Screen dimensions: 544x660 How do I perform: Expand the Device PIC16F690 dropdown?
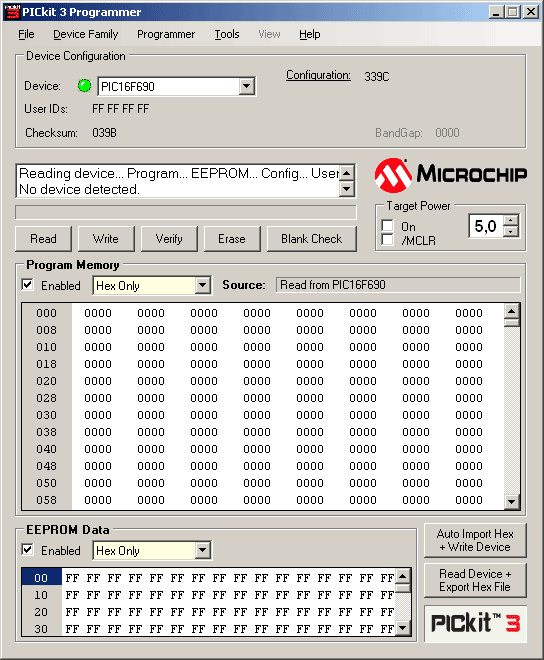point(246,87)
